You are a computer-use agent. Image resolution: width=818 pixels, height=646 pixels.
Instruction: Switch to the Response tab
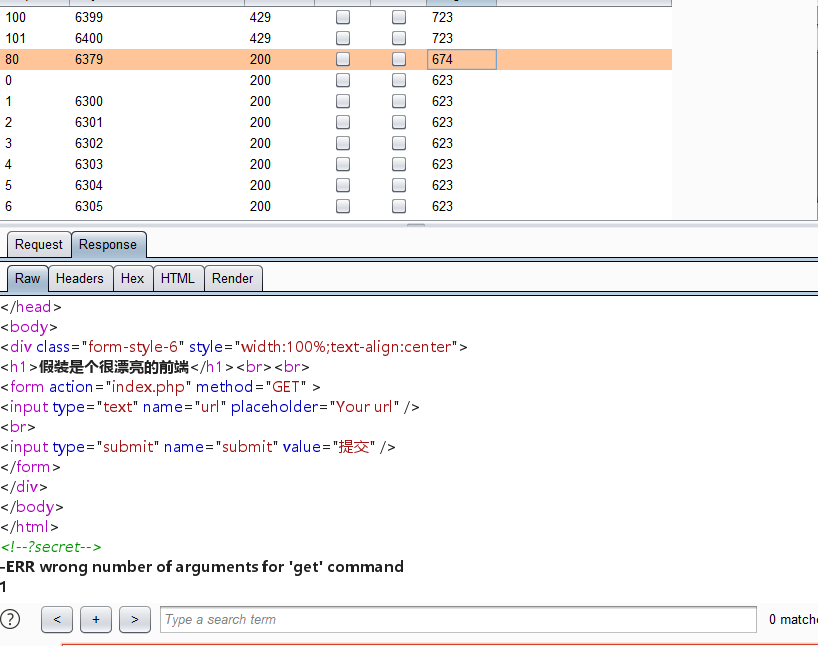(108, 245)
